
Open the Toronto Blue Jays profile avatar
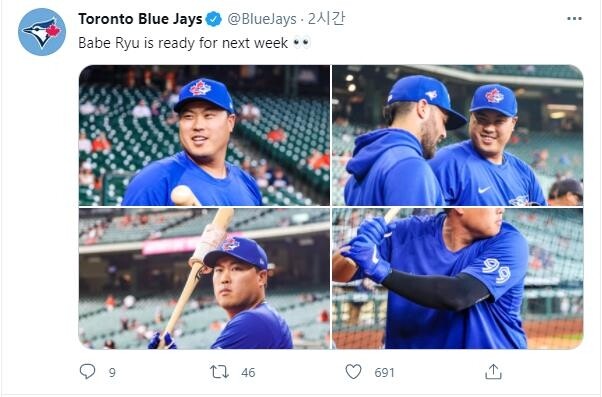coord(42,32)
